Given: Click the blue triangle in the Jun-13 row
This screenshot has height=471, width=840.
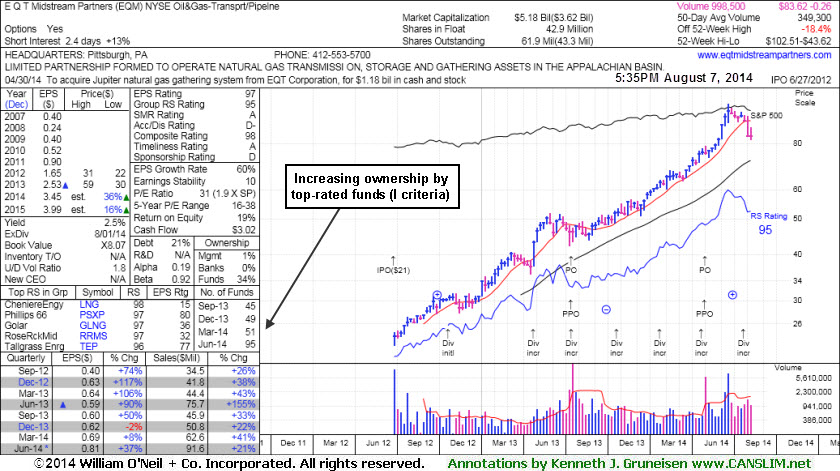Looking at the screenshot, I should [x=63, y=405].
